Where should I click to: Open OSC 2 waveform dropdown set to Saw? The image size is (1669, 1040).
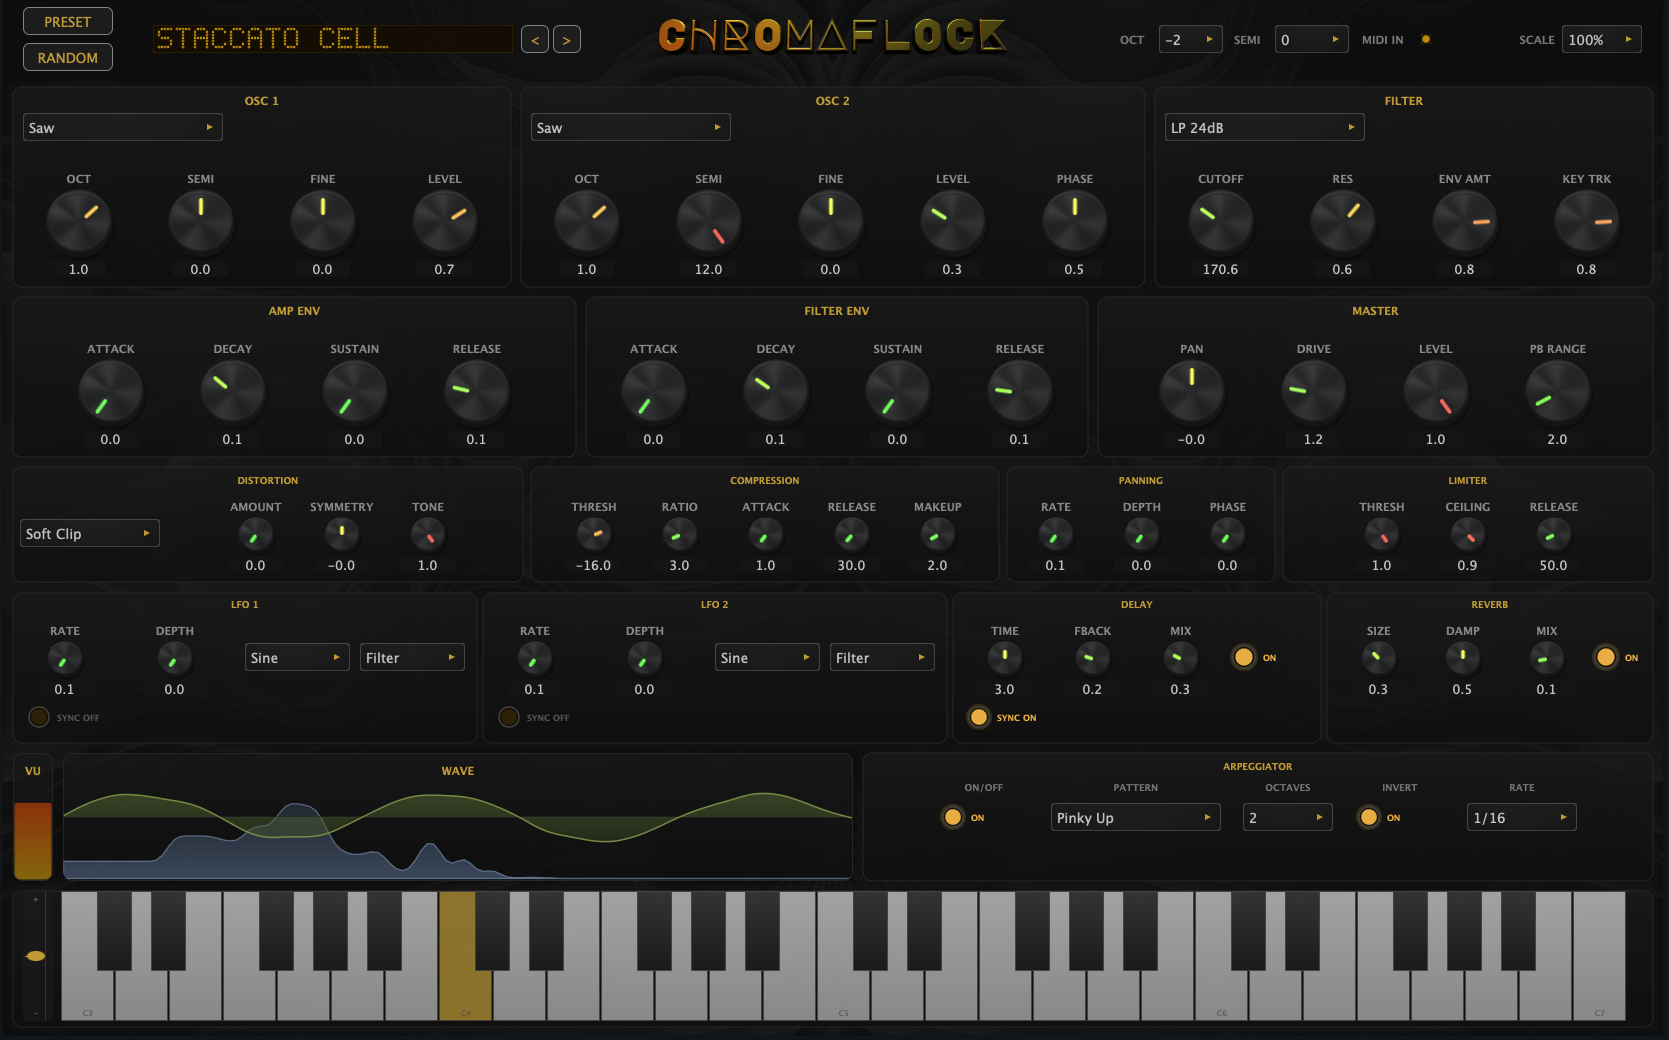[x=630, y=127]
